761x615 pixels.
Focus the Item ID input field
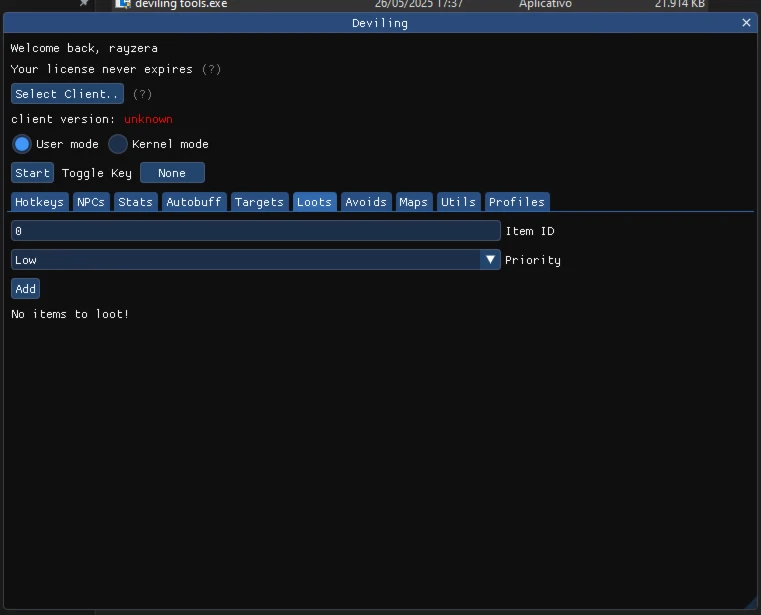pos(256,231)
